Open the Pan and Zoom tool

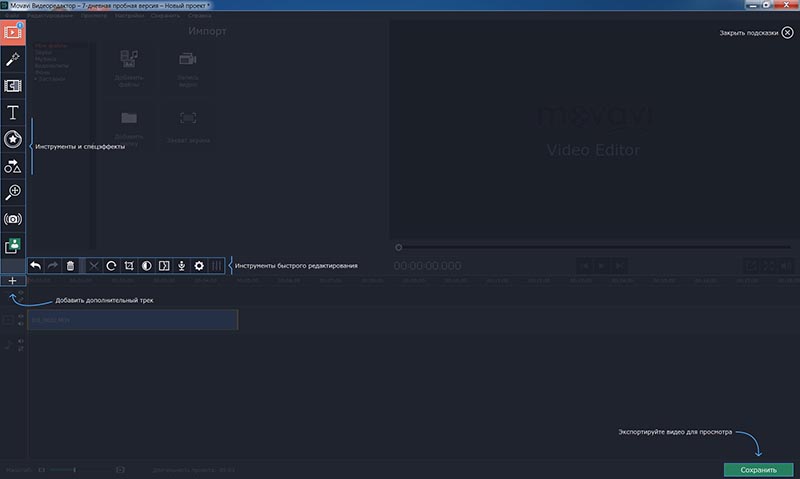pyautogui.click(x=13, y=192)
